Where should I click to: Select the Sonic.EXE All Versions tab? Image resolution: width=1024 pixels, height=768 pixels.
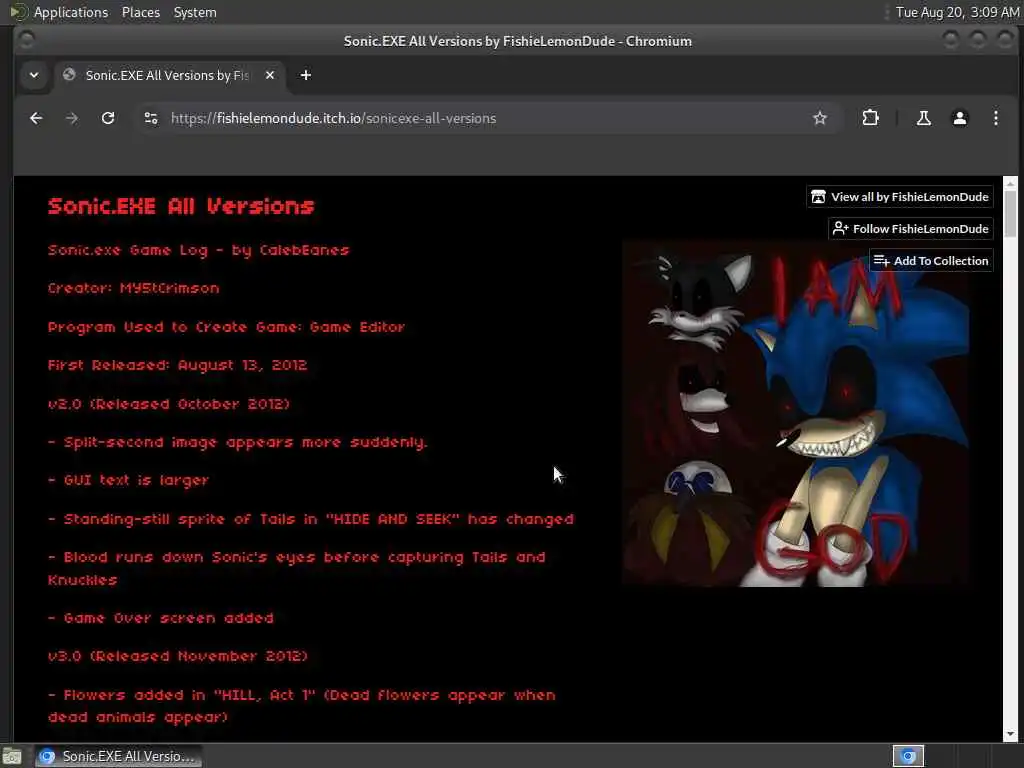168,75
